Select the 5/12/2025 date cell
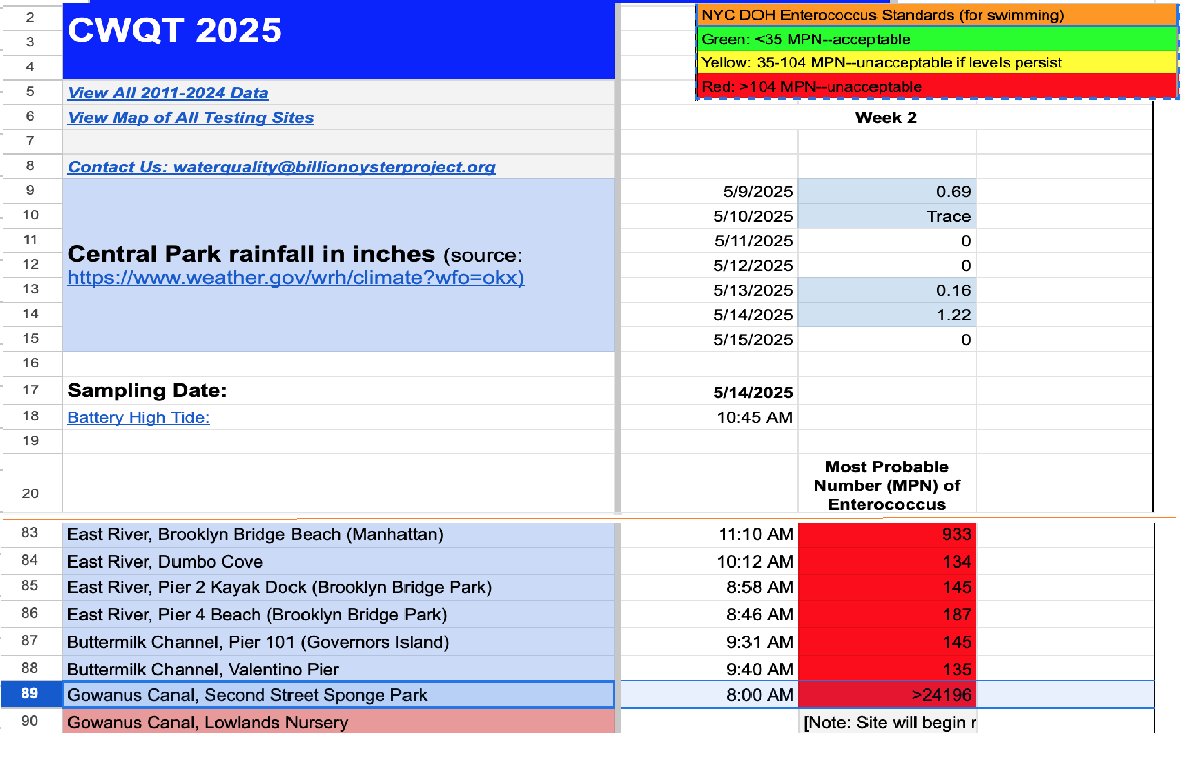Image resolution: width=1194 pixels, height=760 pixels. (x=710, y=265)
